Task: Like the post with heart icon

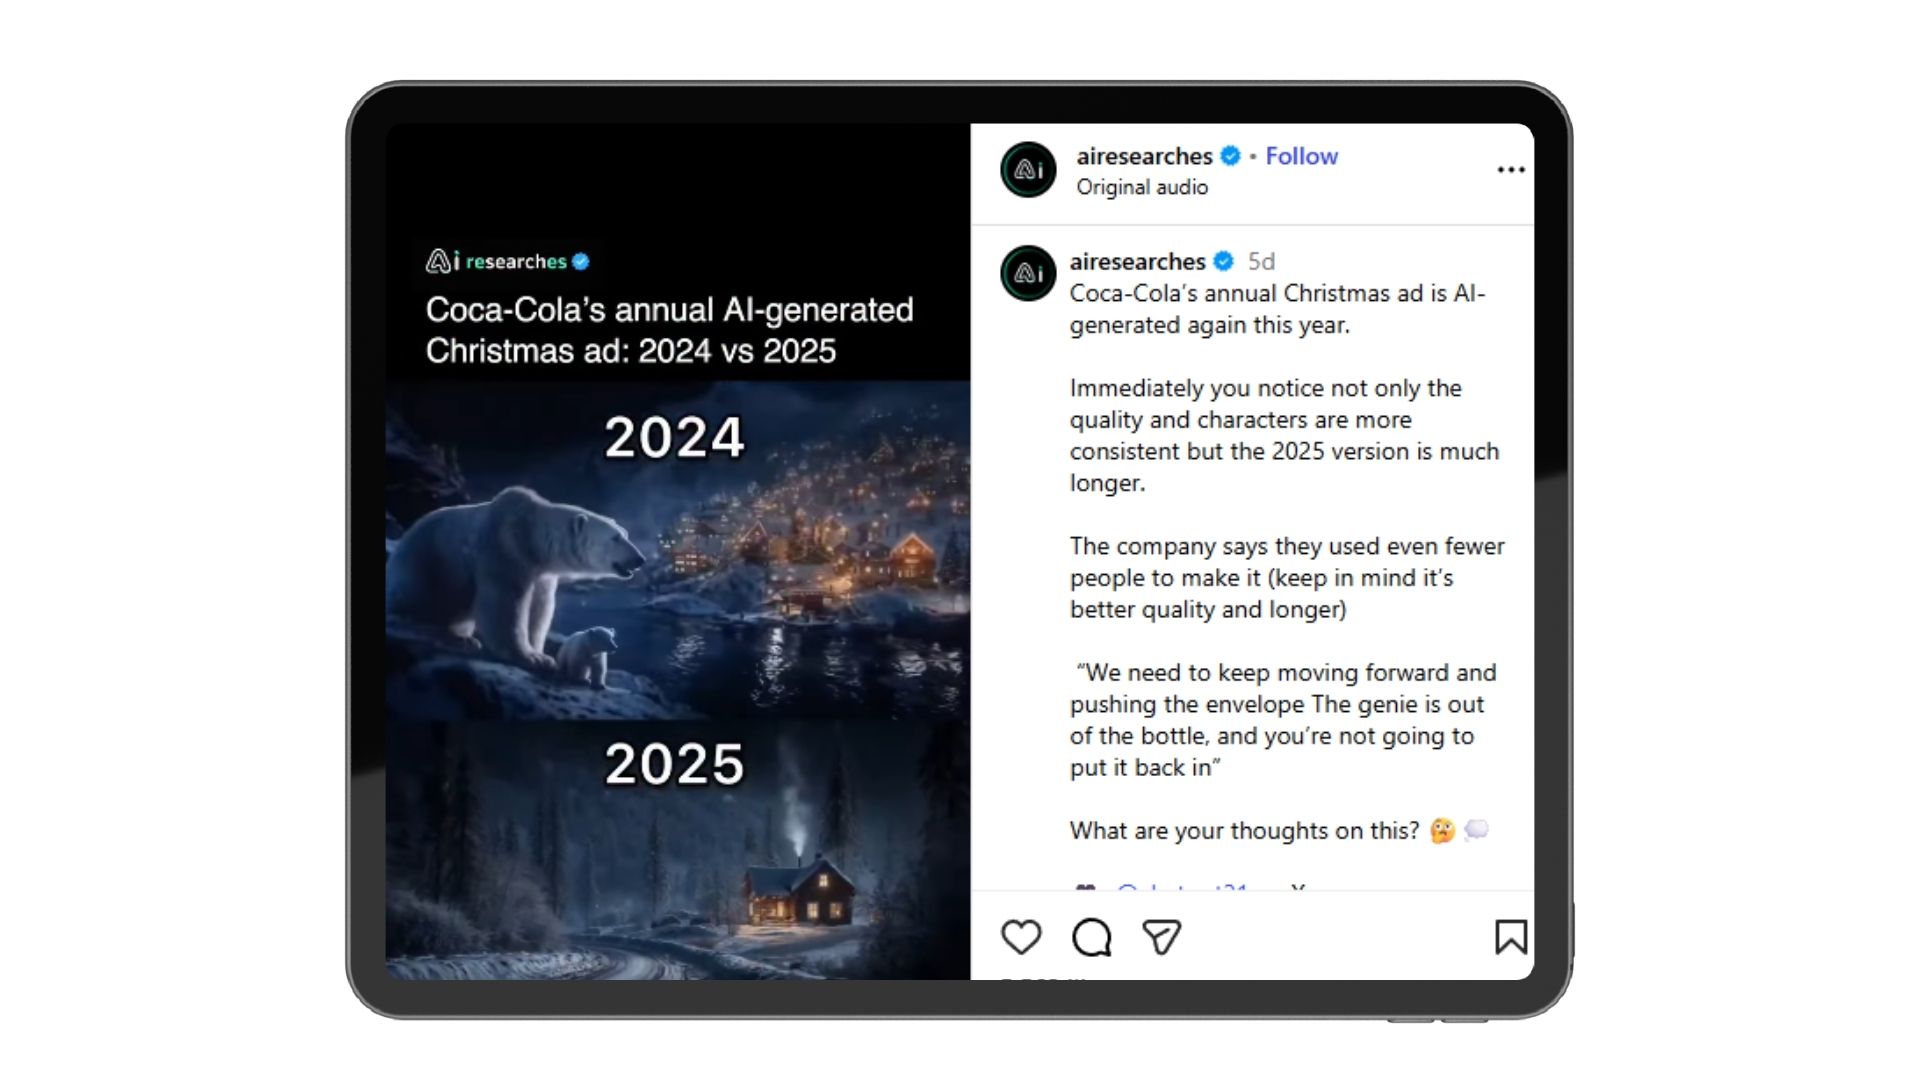Action: 1021,937
